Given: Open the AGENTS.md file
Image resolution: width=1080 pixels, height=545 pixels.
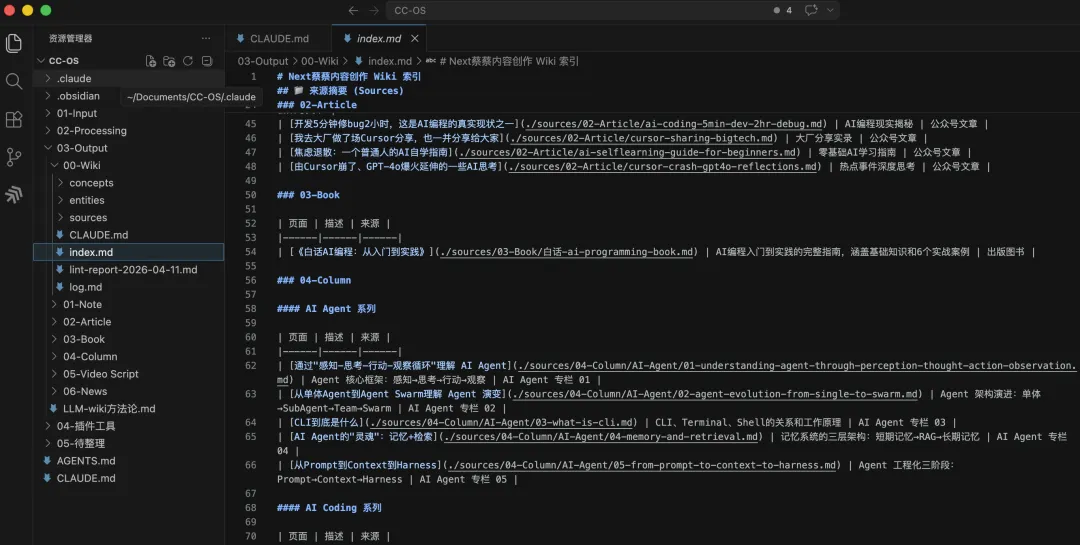Looking at the screenshot, I should [x=85, y=461].
